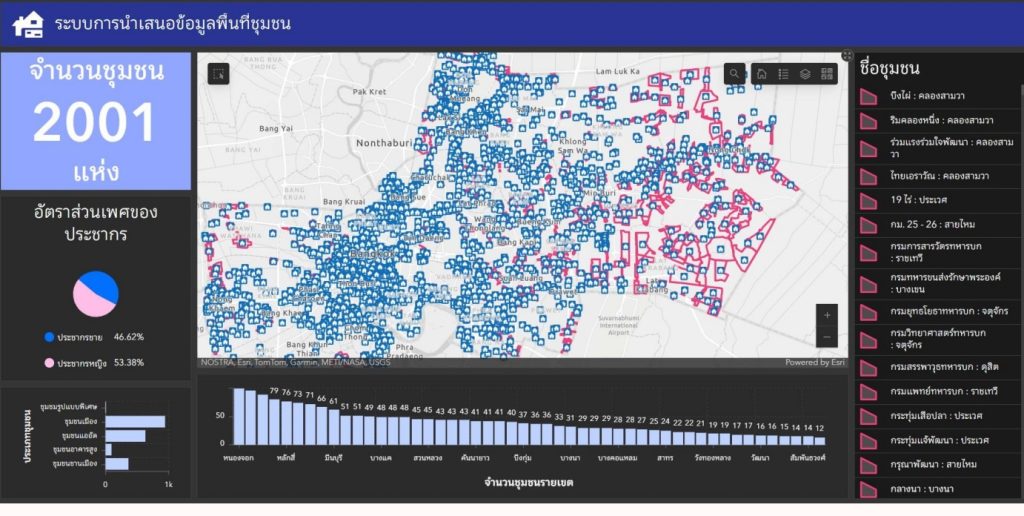Click the dashboard house logo in header
The image size is (1024, 516).
click(28, 23)
